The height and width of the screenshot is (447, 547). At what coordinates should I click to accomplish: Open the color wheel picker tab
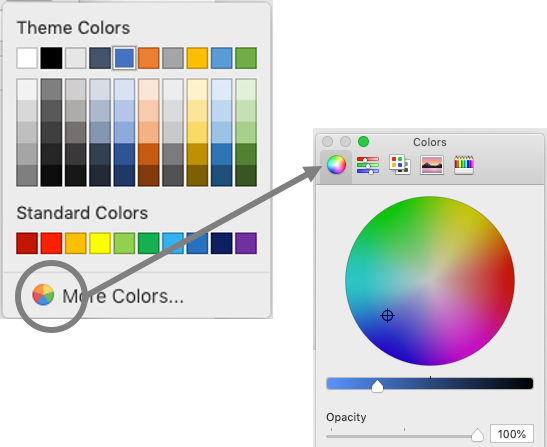pos(336,165)
